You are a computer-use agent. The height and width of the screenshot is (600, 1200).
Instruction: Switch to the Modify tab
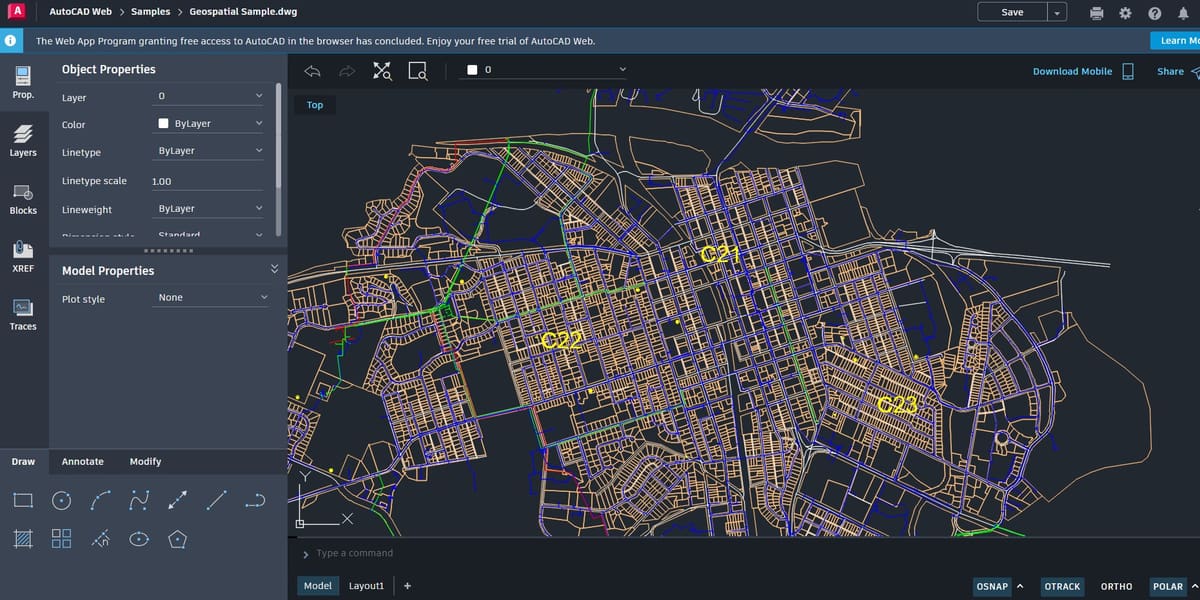tap(145, 461)
